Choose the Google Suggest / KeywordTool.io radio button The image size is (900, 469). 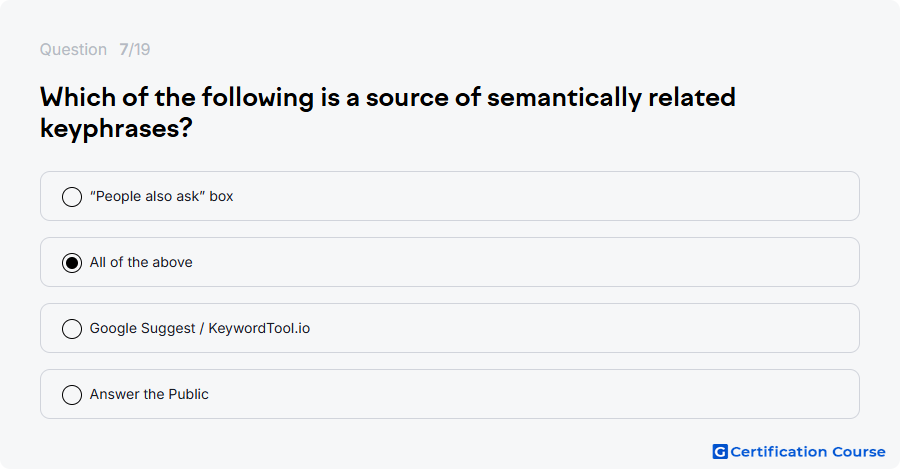click(x=72, y=329)
